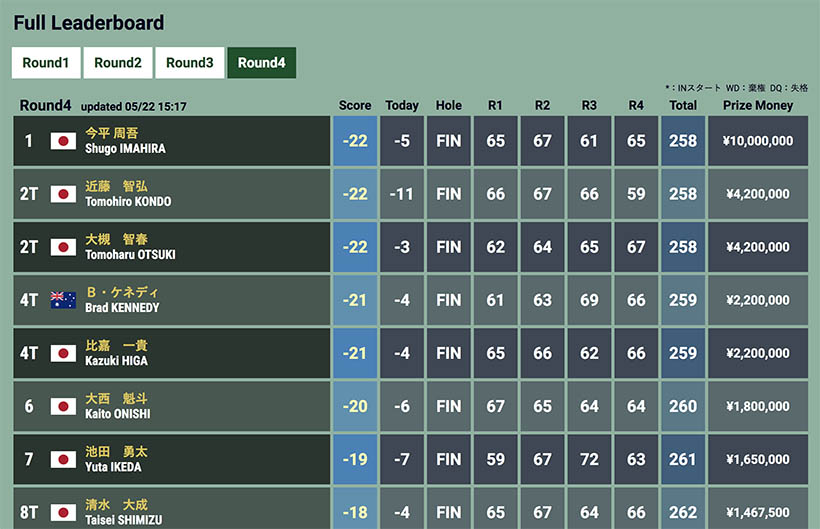
Task: Click Tomohiro Kondo's Japan flag icon
Action: [x=64, y=194]
